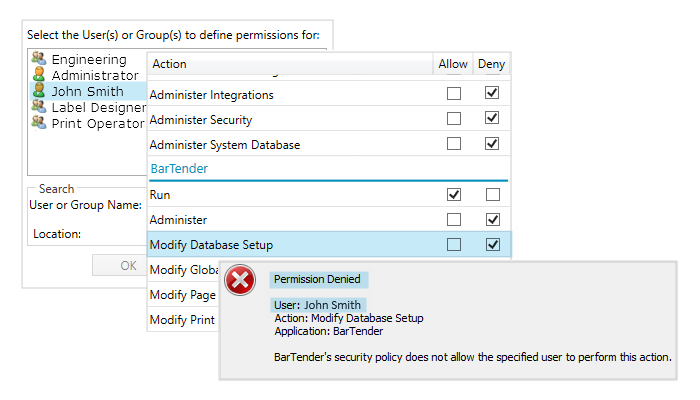Click the Deny column header

(x=491, y=64)
